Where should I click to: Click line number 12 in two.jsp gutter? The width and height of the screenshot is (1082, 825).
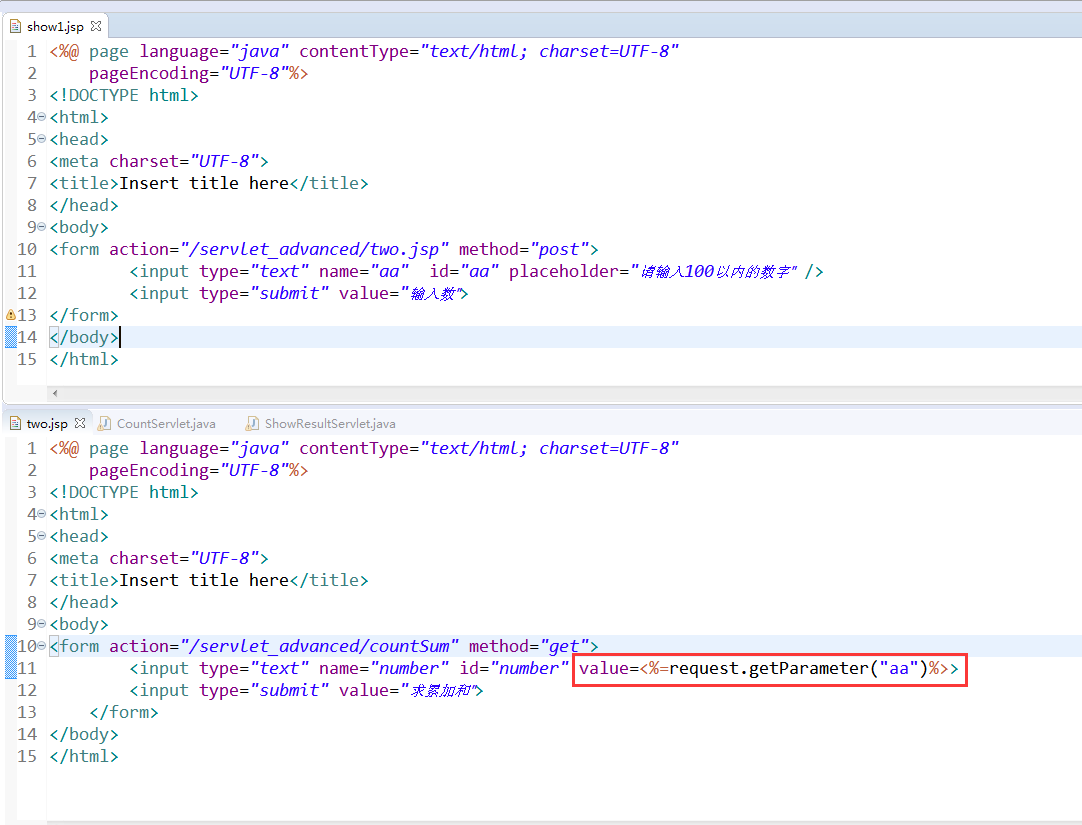[x=27, y=690]
